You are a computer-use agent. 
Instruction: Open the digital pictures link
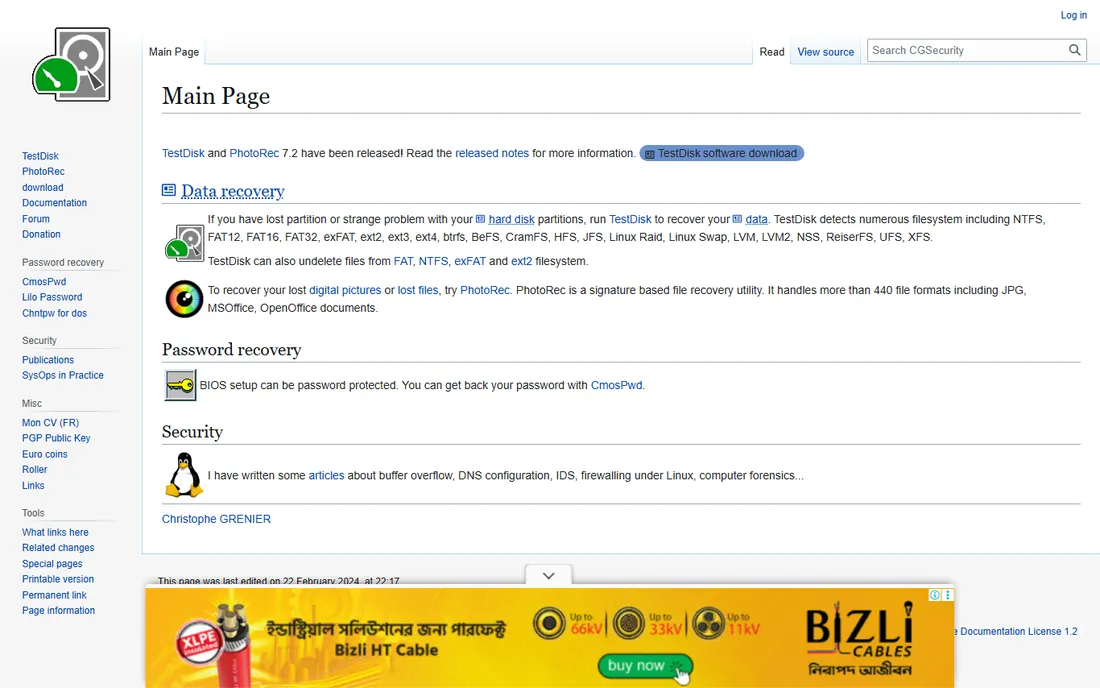point(345,290)
